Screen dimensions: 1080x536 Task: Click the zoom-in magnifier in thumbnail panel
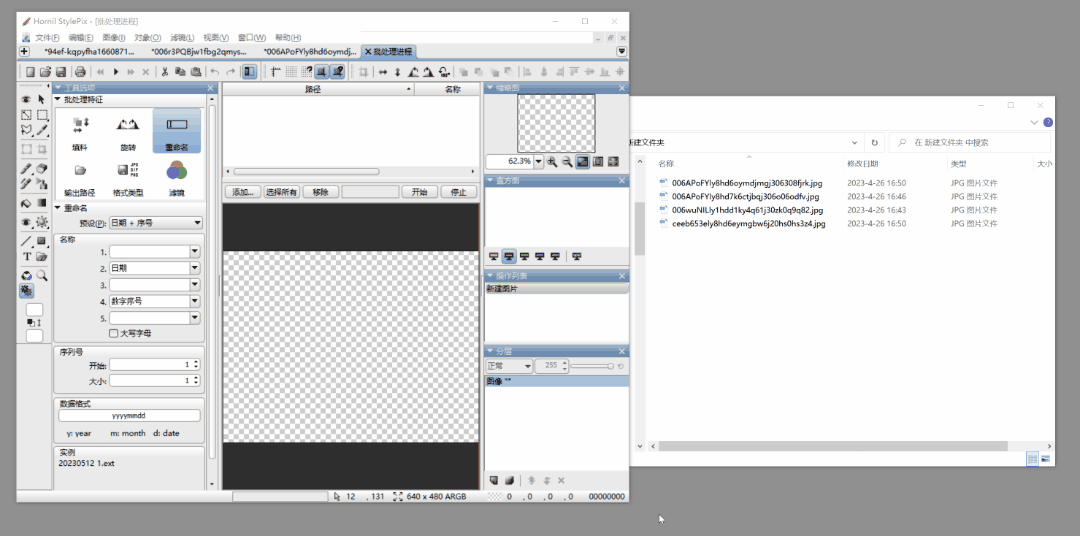click(552, 161)
